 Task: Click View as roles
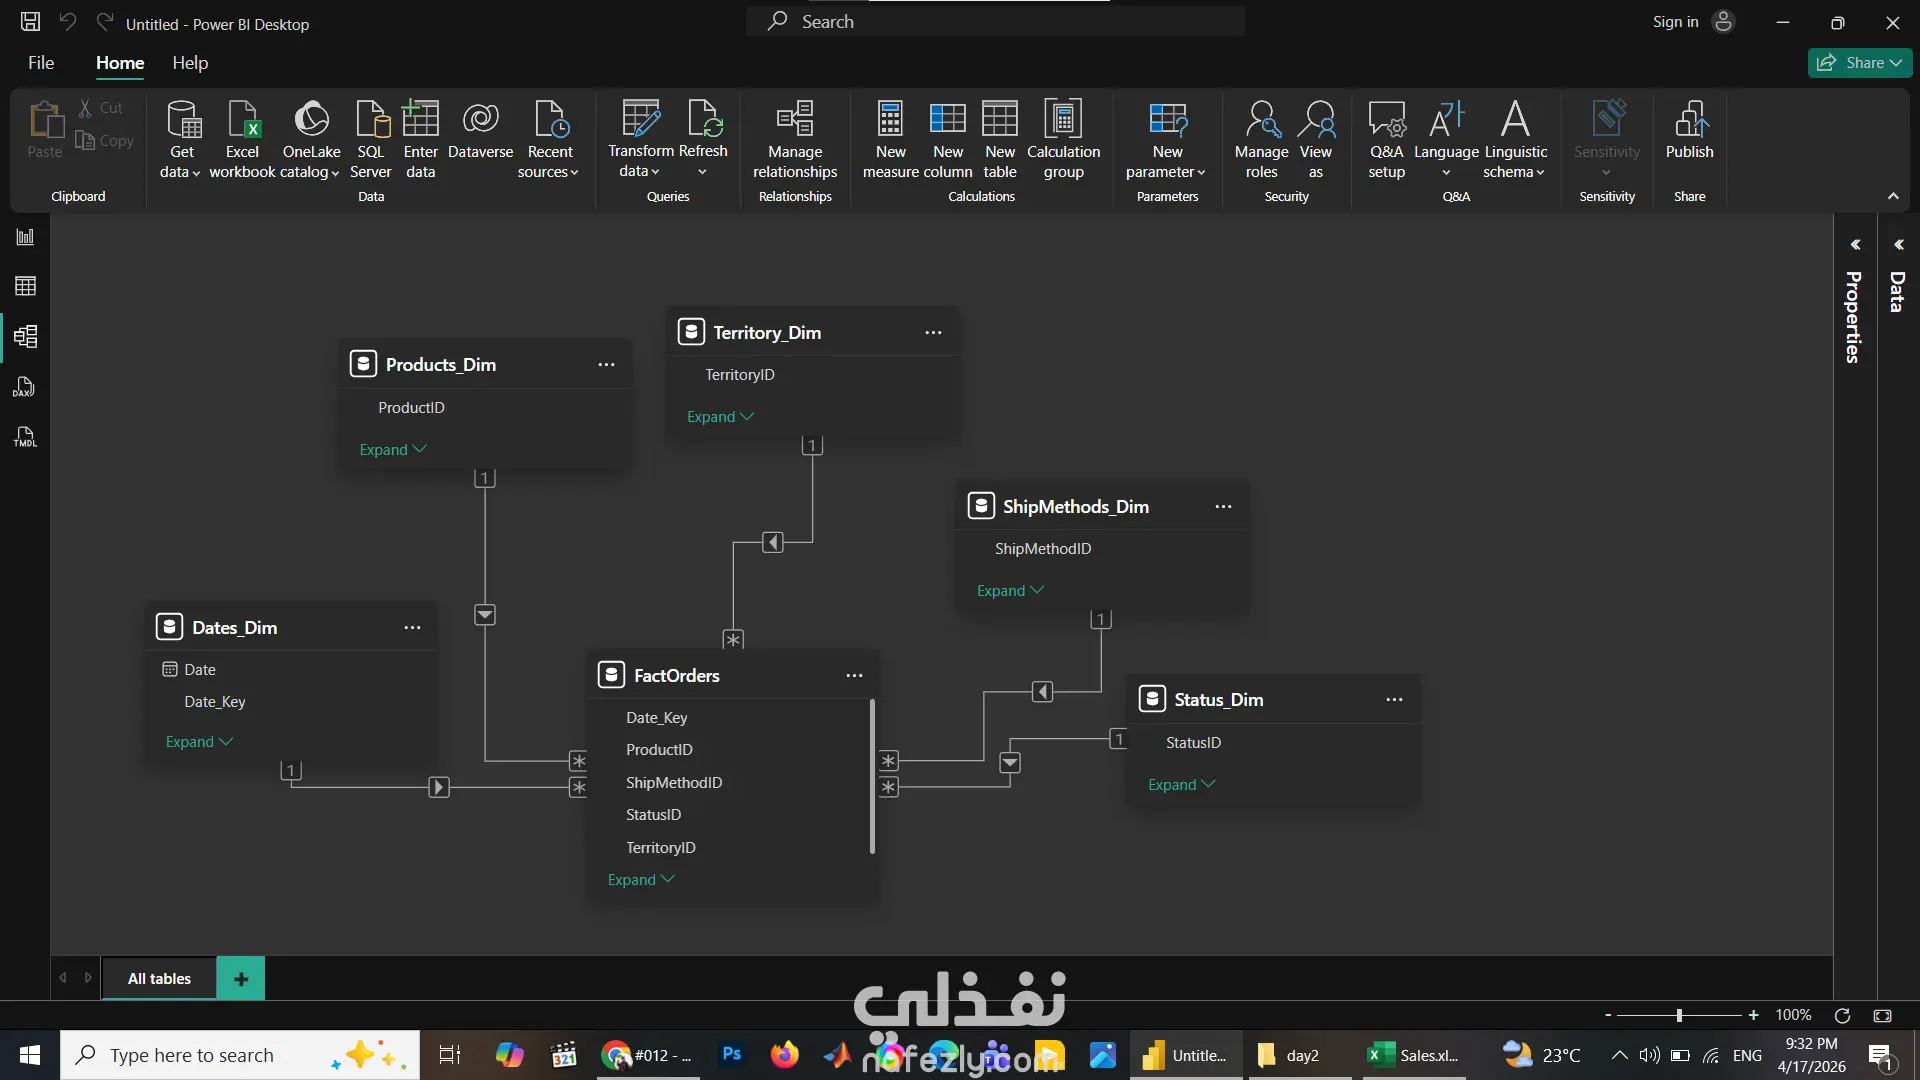[1316, 140]
